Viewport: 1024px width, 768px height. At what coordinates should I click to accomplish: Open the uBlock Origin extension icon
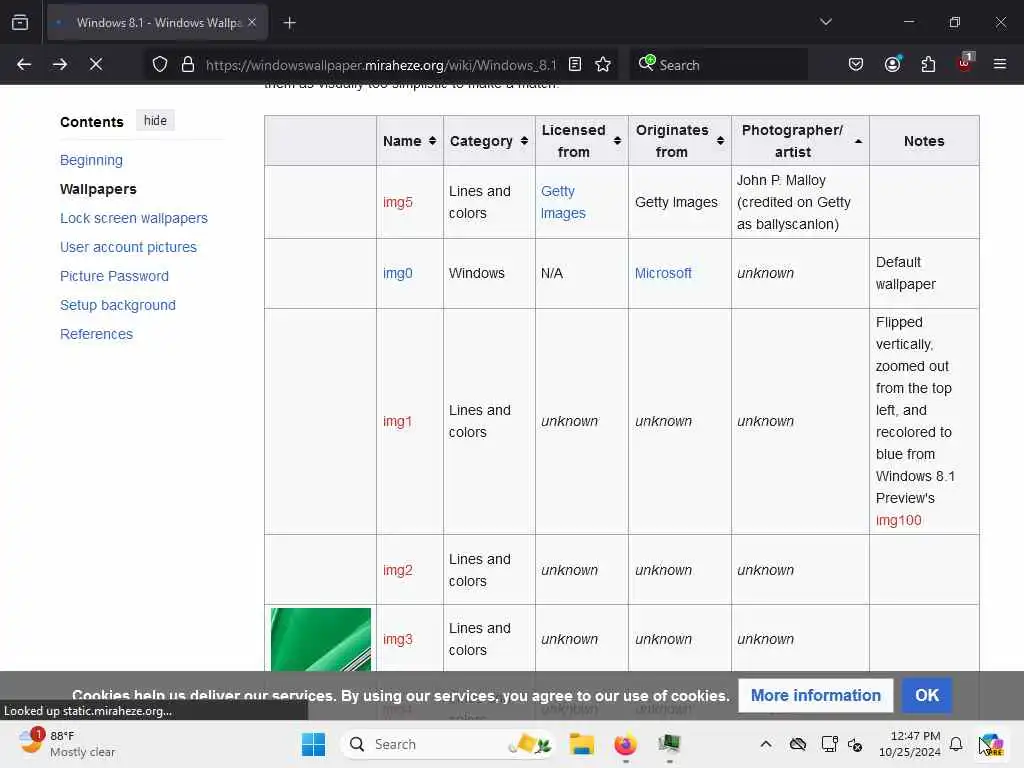click(965, 63)
